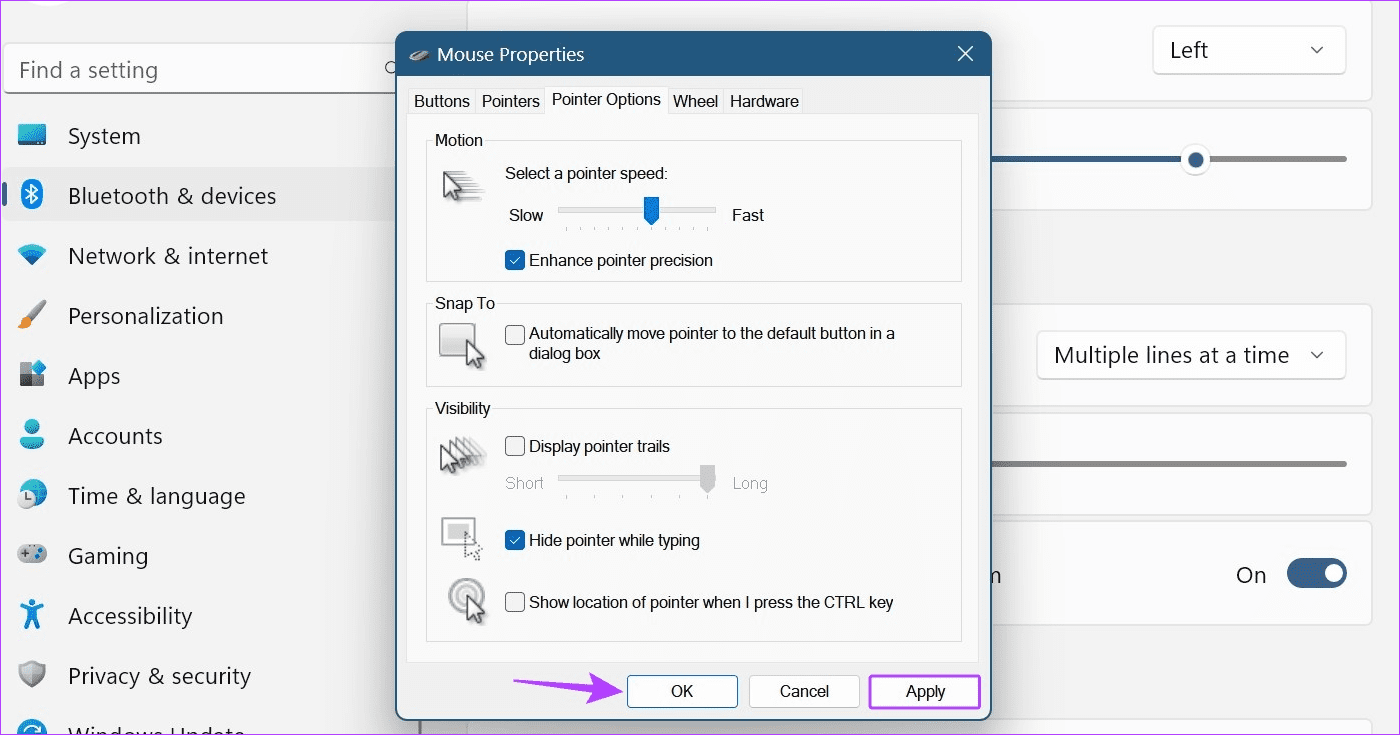Click the Snap To pointer icon
1400x735 pixels.
point(462,345)
